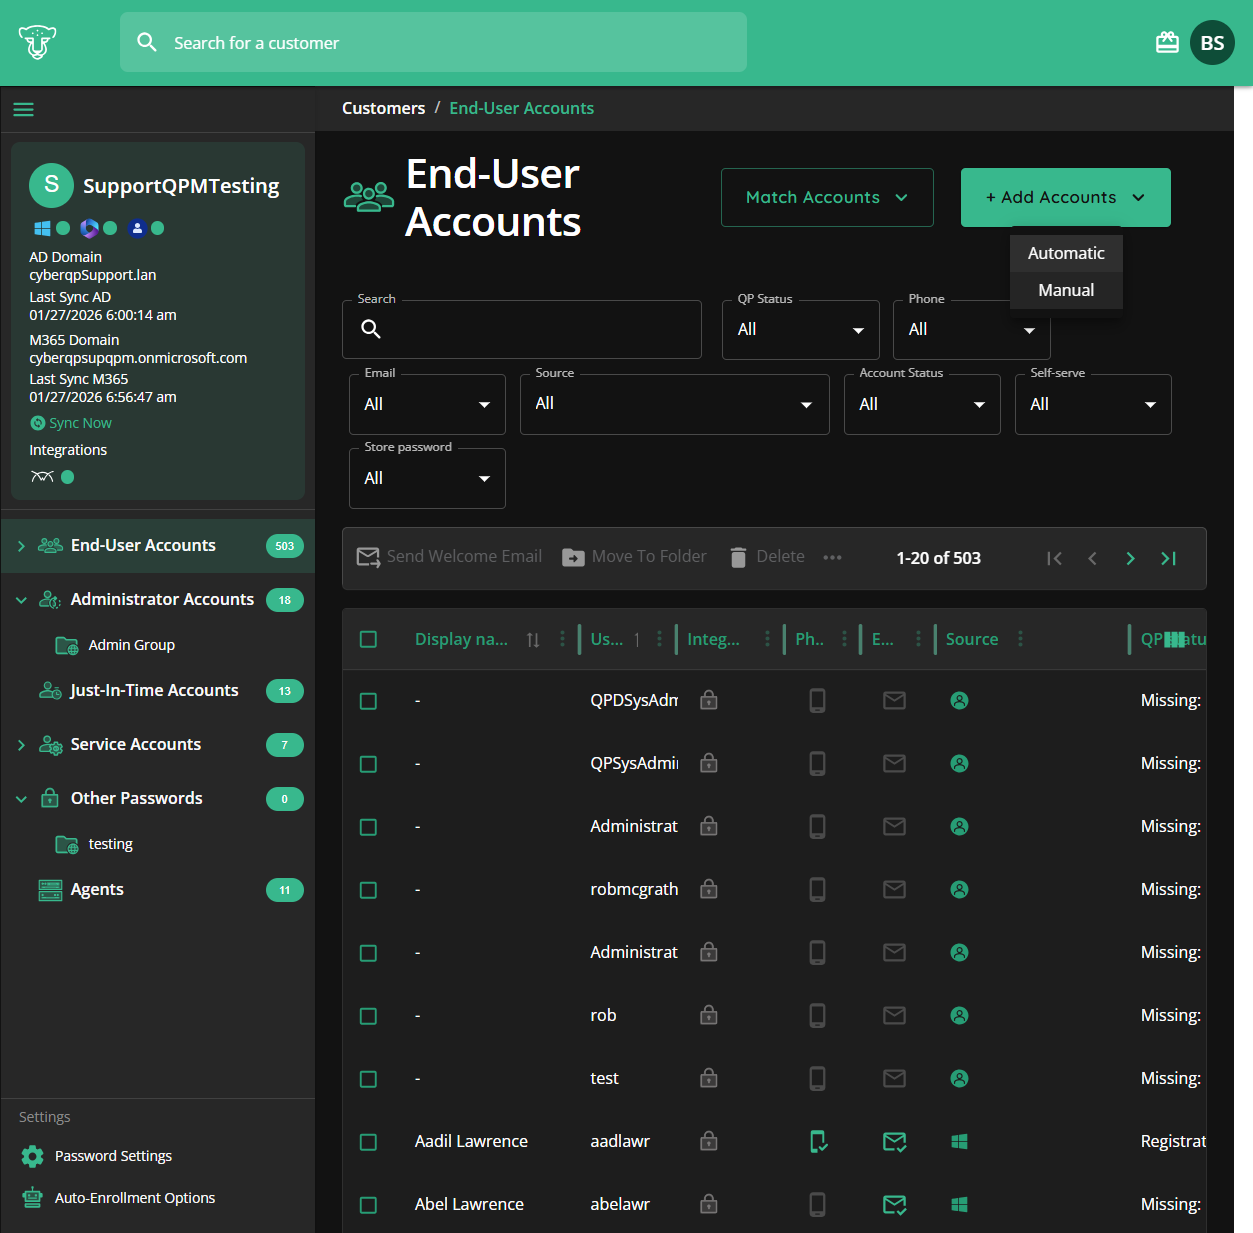Click the Search for a customer field
1253x1233 pixels.
point(433,42)
